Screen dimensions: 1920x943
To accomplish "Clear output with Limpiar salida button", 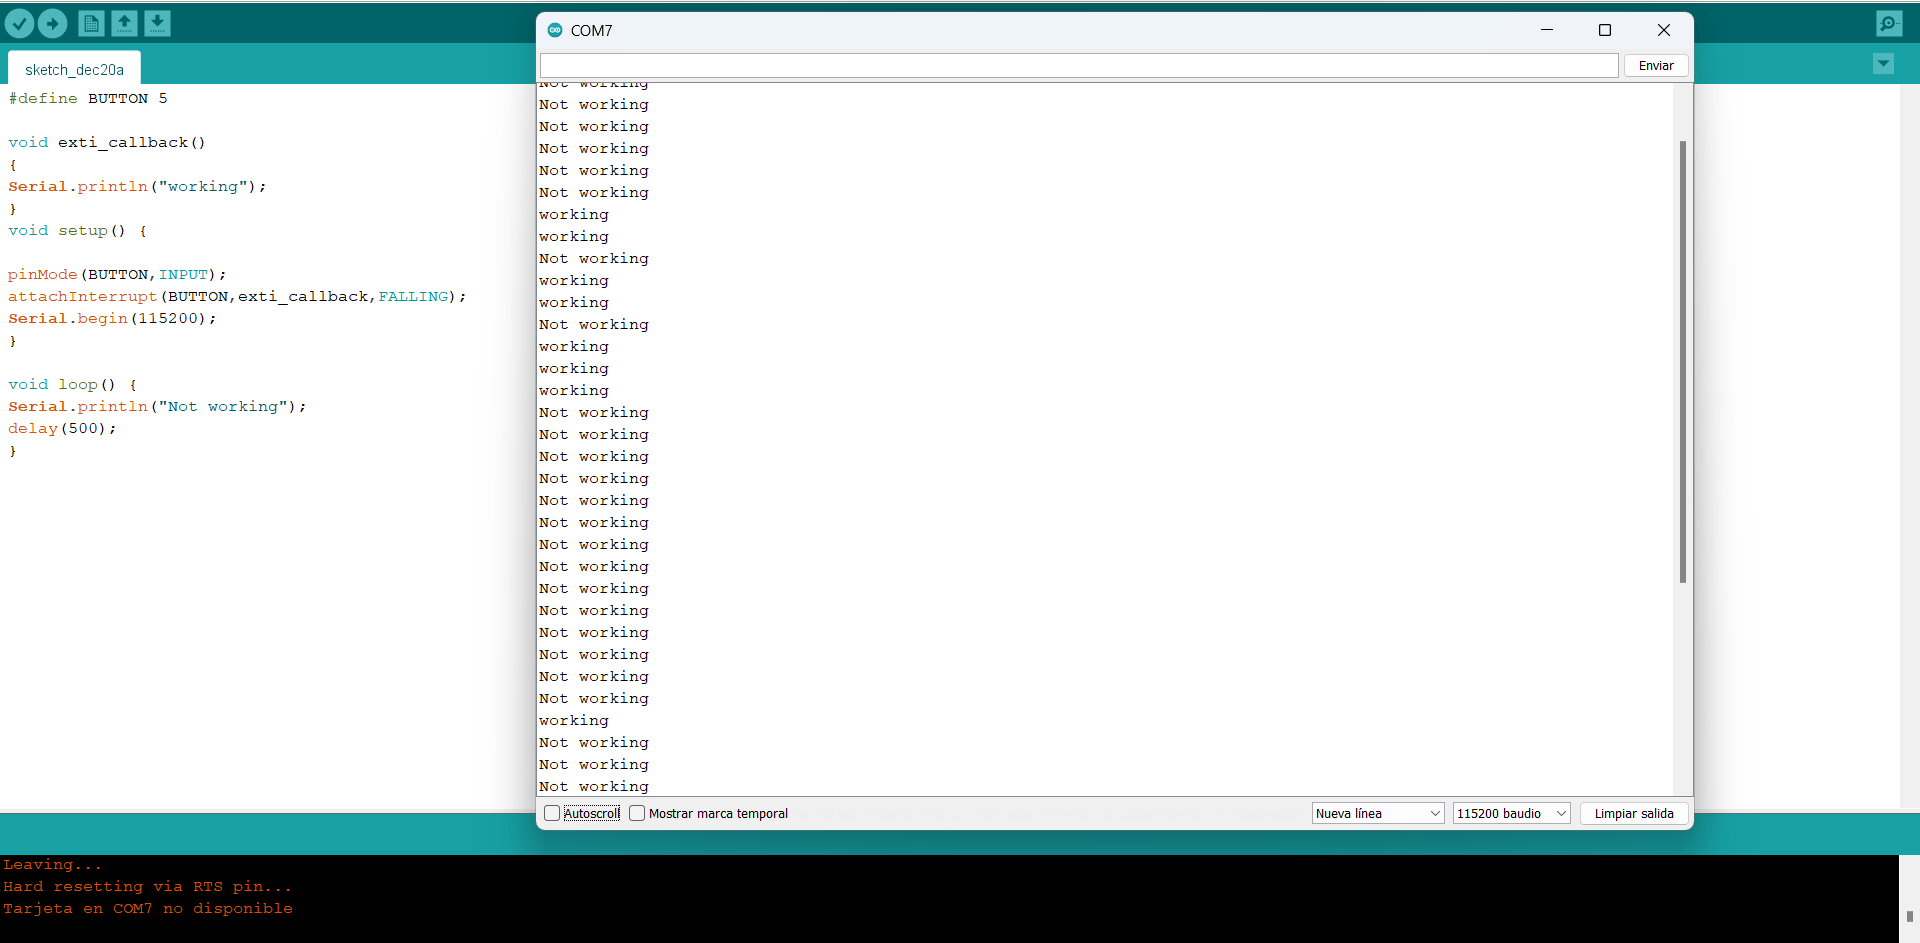I will pos(1633,813).
